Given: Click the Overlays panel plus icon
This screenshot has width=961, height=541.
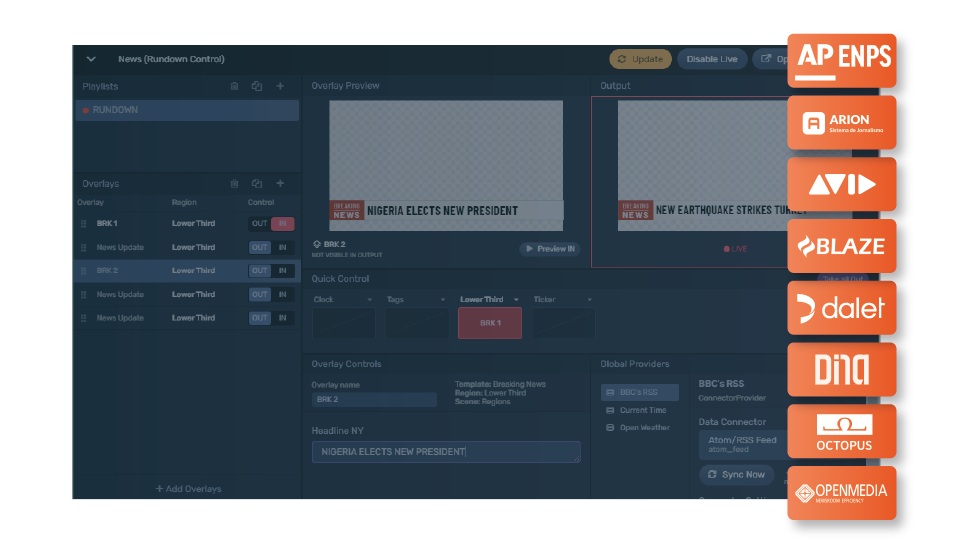Looking at the screenshot, I should point(281,184).
